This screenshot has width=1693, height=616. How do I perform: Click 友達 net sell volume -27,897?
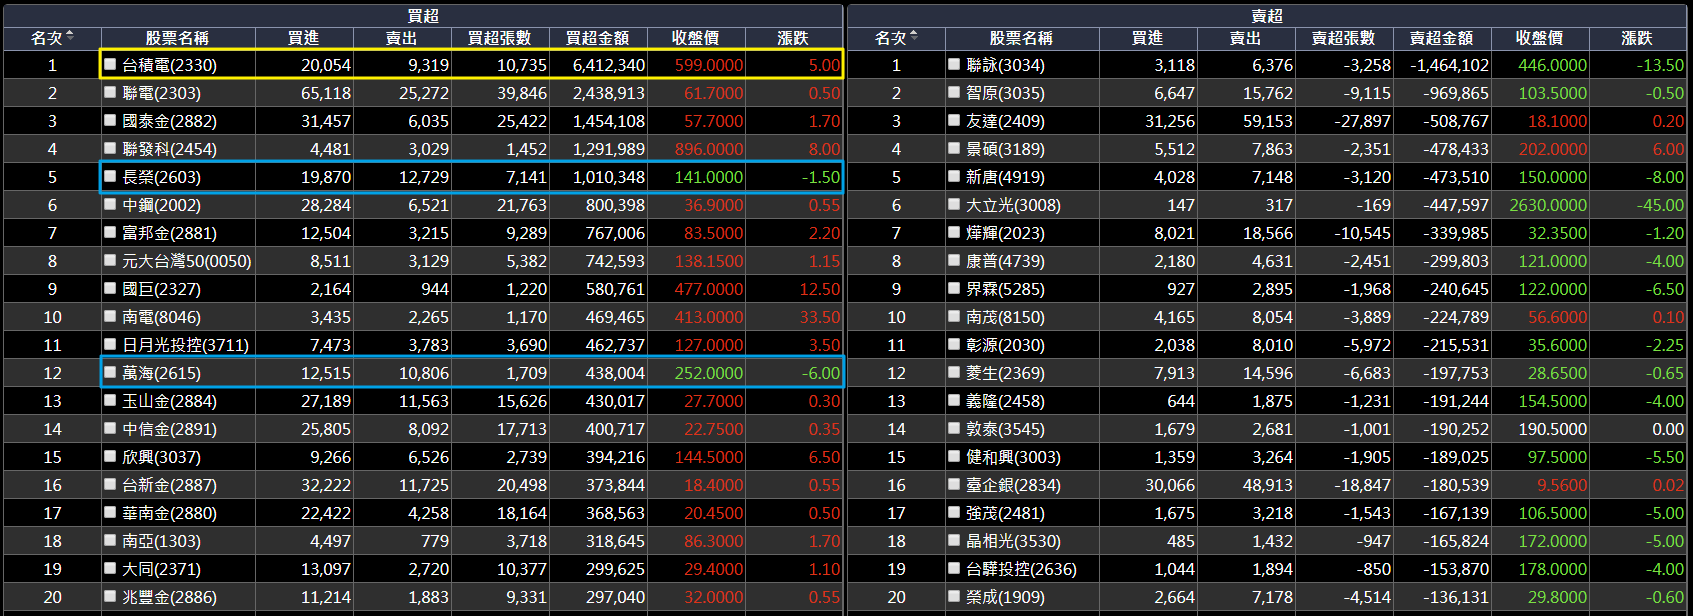(x=1362, y=121)
